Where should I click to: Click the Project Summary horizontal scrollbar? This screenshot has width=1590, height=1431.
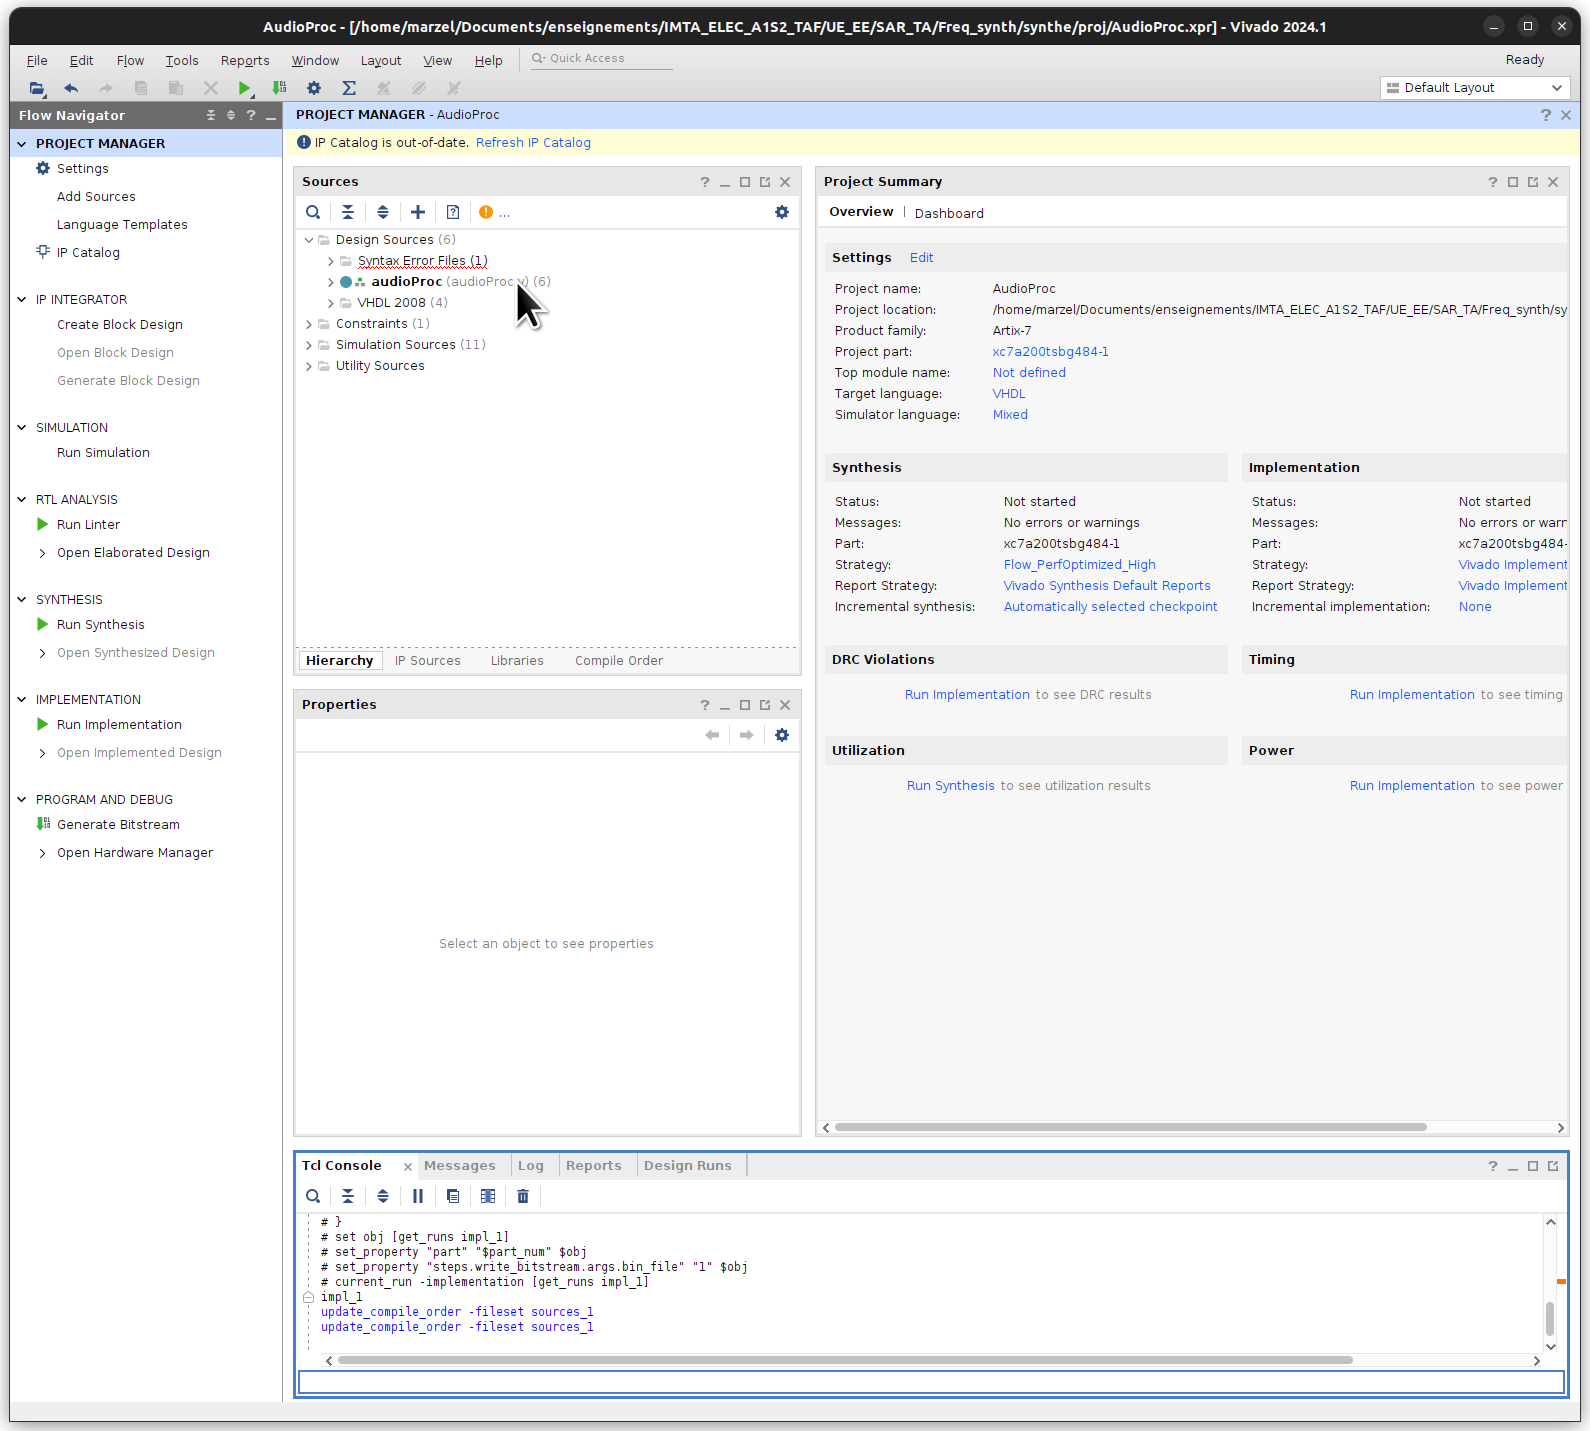1131,1127
